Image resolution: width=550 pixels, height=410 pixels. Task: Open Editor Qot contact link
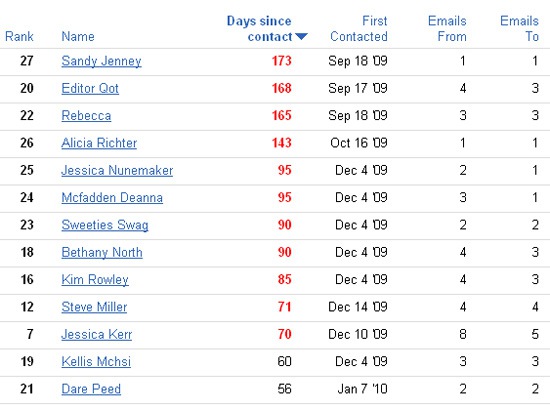tap(90, 88)
